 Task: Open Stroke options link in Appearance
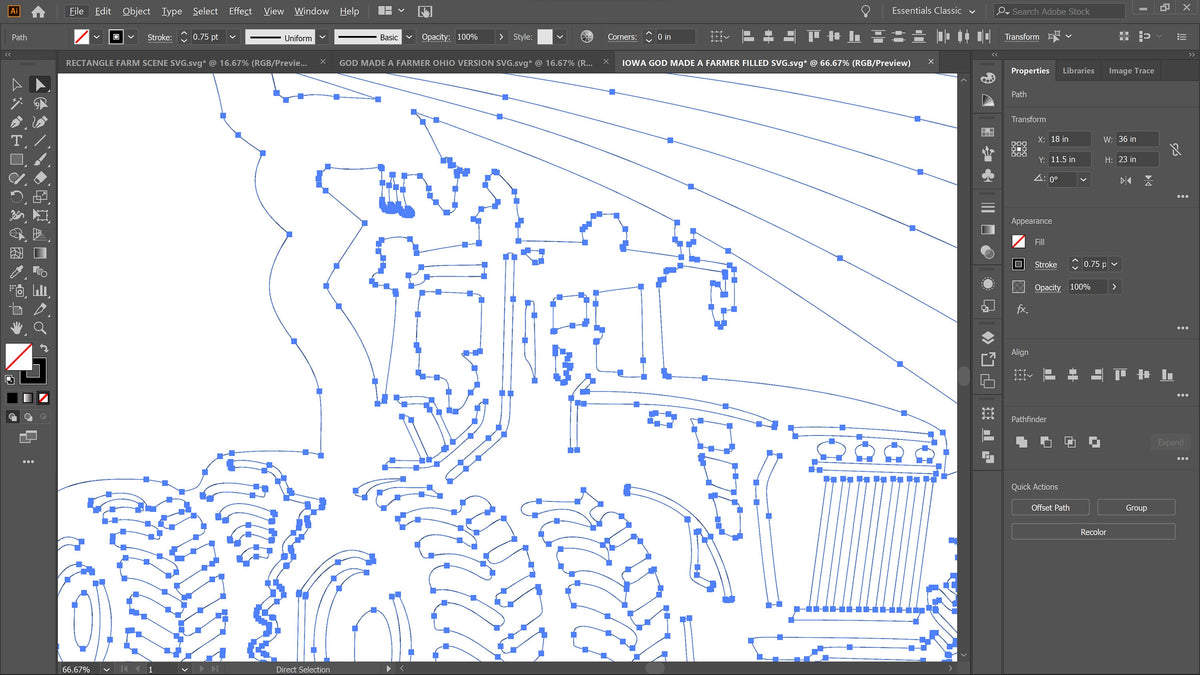pyautogui.click(x=1045, y=265)
